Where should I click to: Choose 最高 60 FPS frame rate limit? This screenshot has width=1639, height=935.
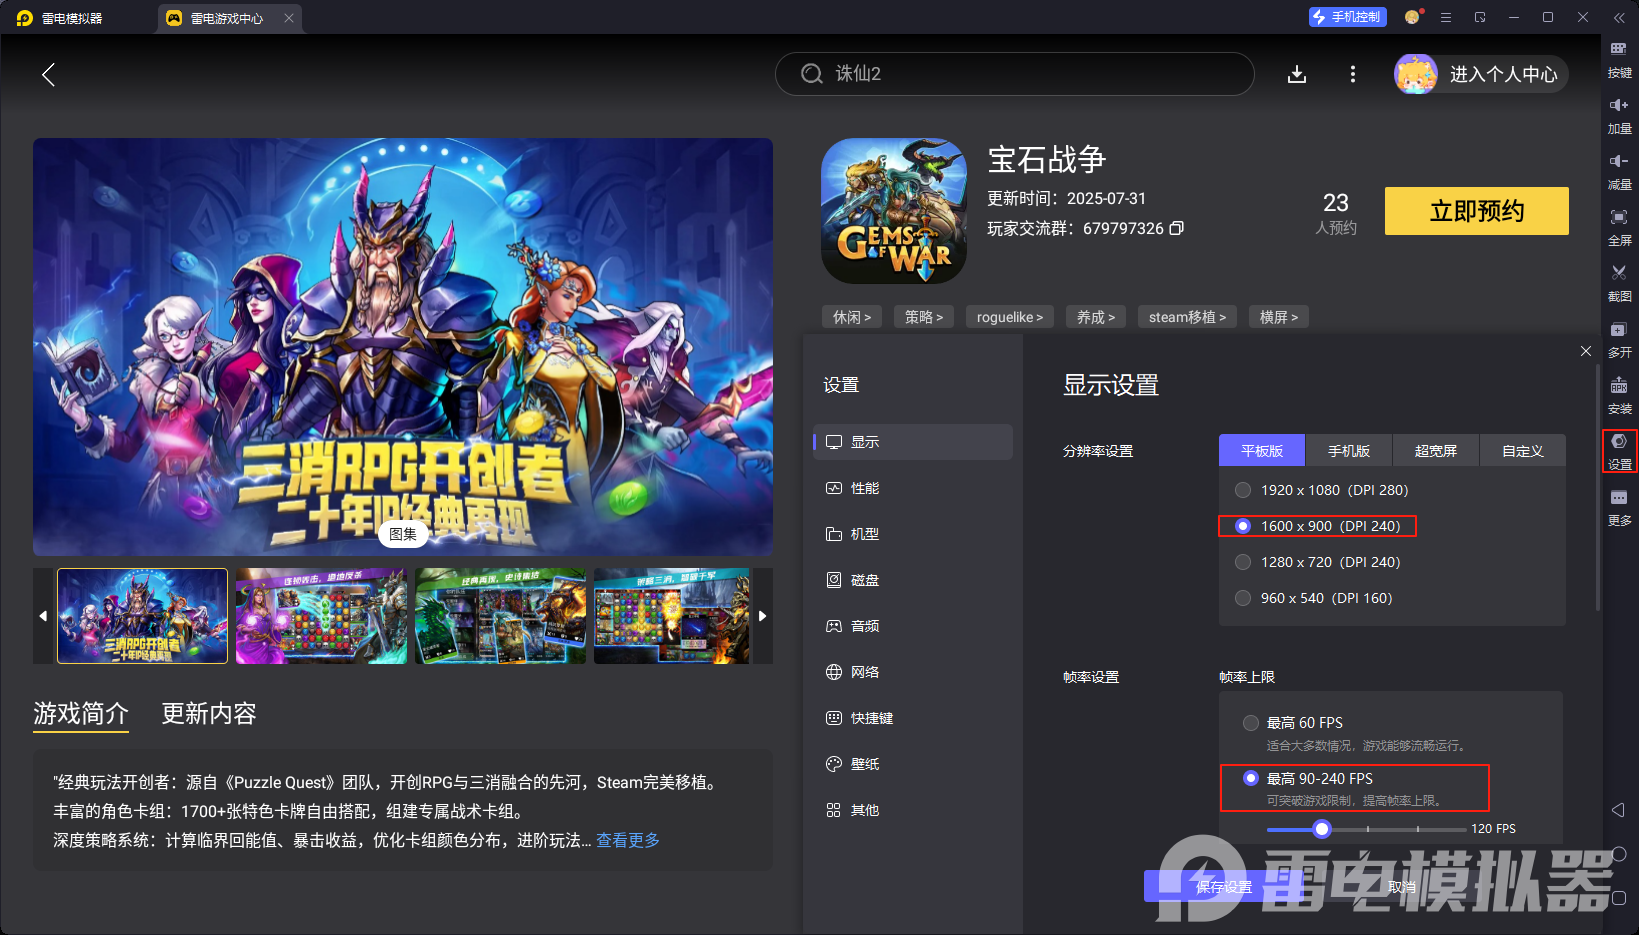pos(1250,722)
